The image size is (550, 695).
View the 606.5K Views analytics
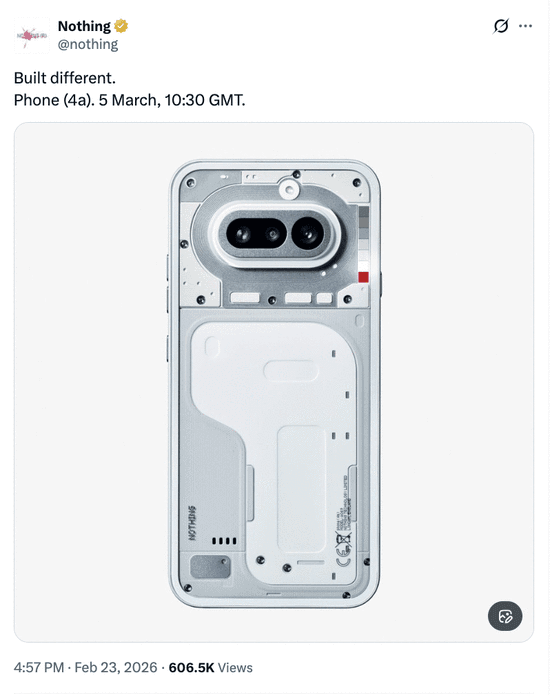[211, 668]
